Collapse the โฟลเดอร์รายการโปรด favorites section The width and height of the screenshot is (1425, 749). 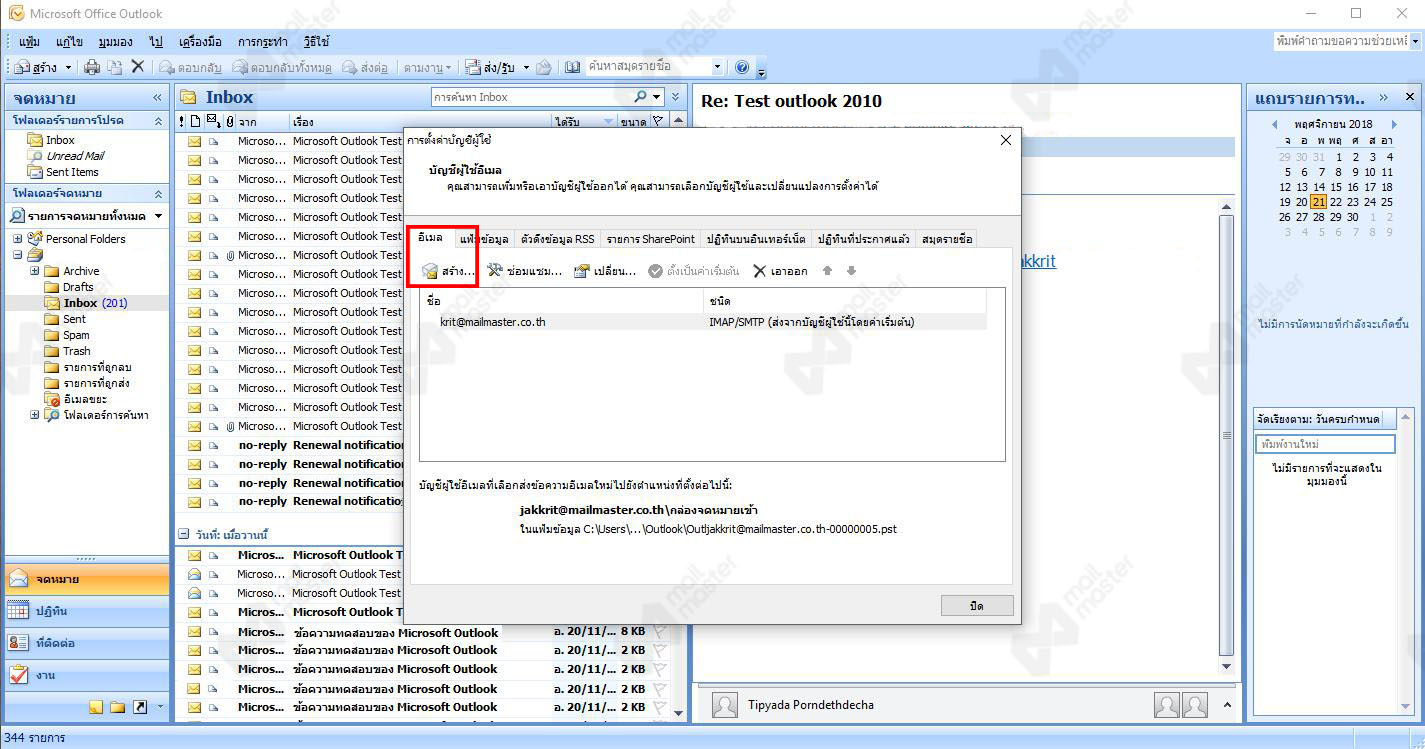pyautogui.click(x=157, y=120)
